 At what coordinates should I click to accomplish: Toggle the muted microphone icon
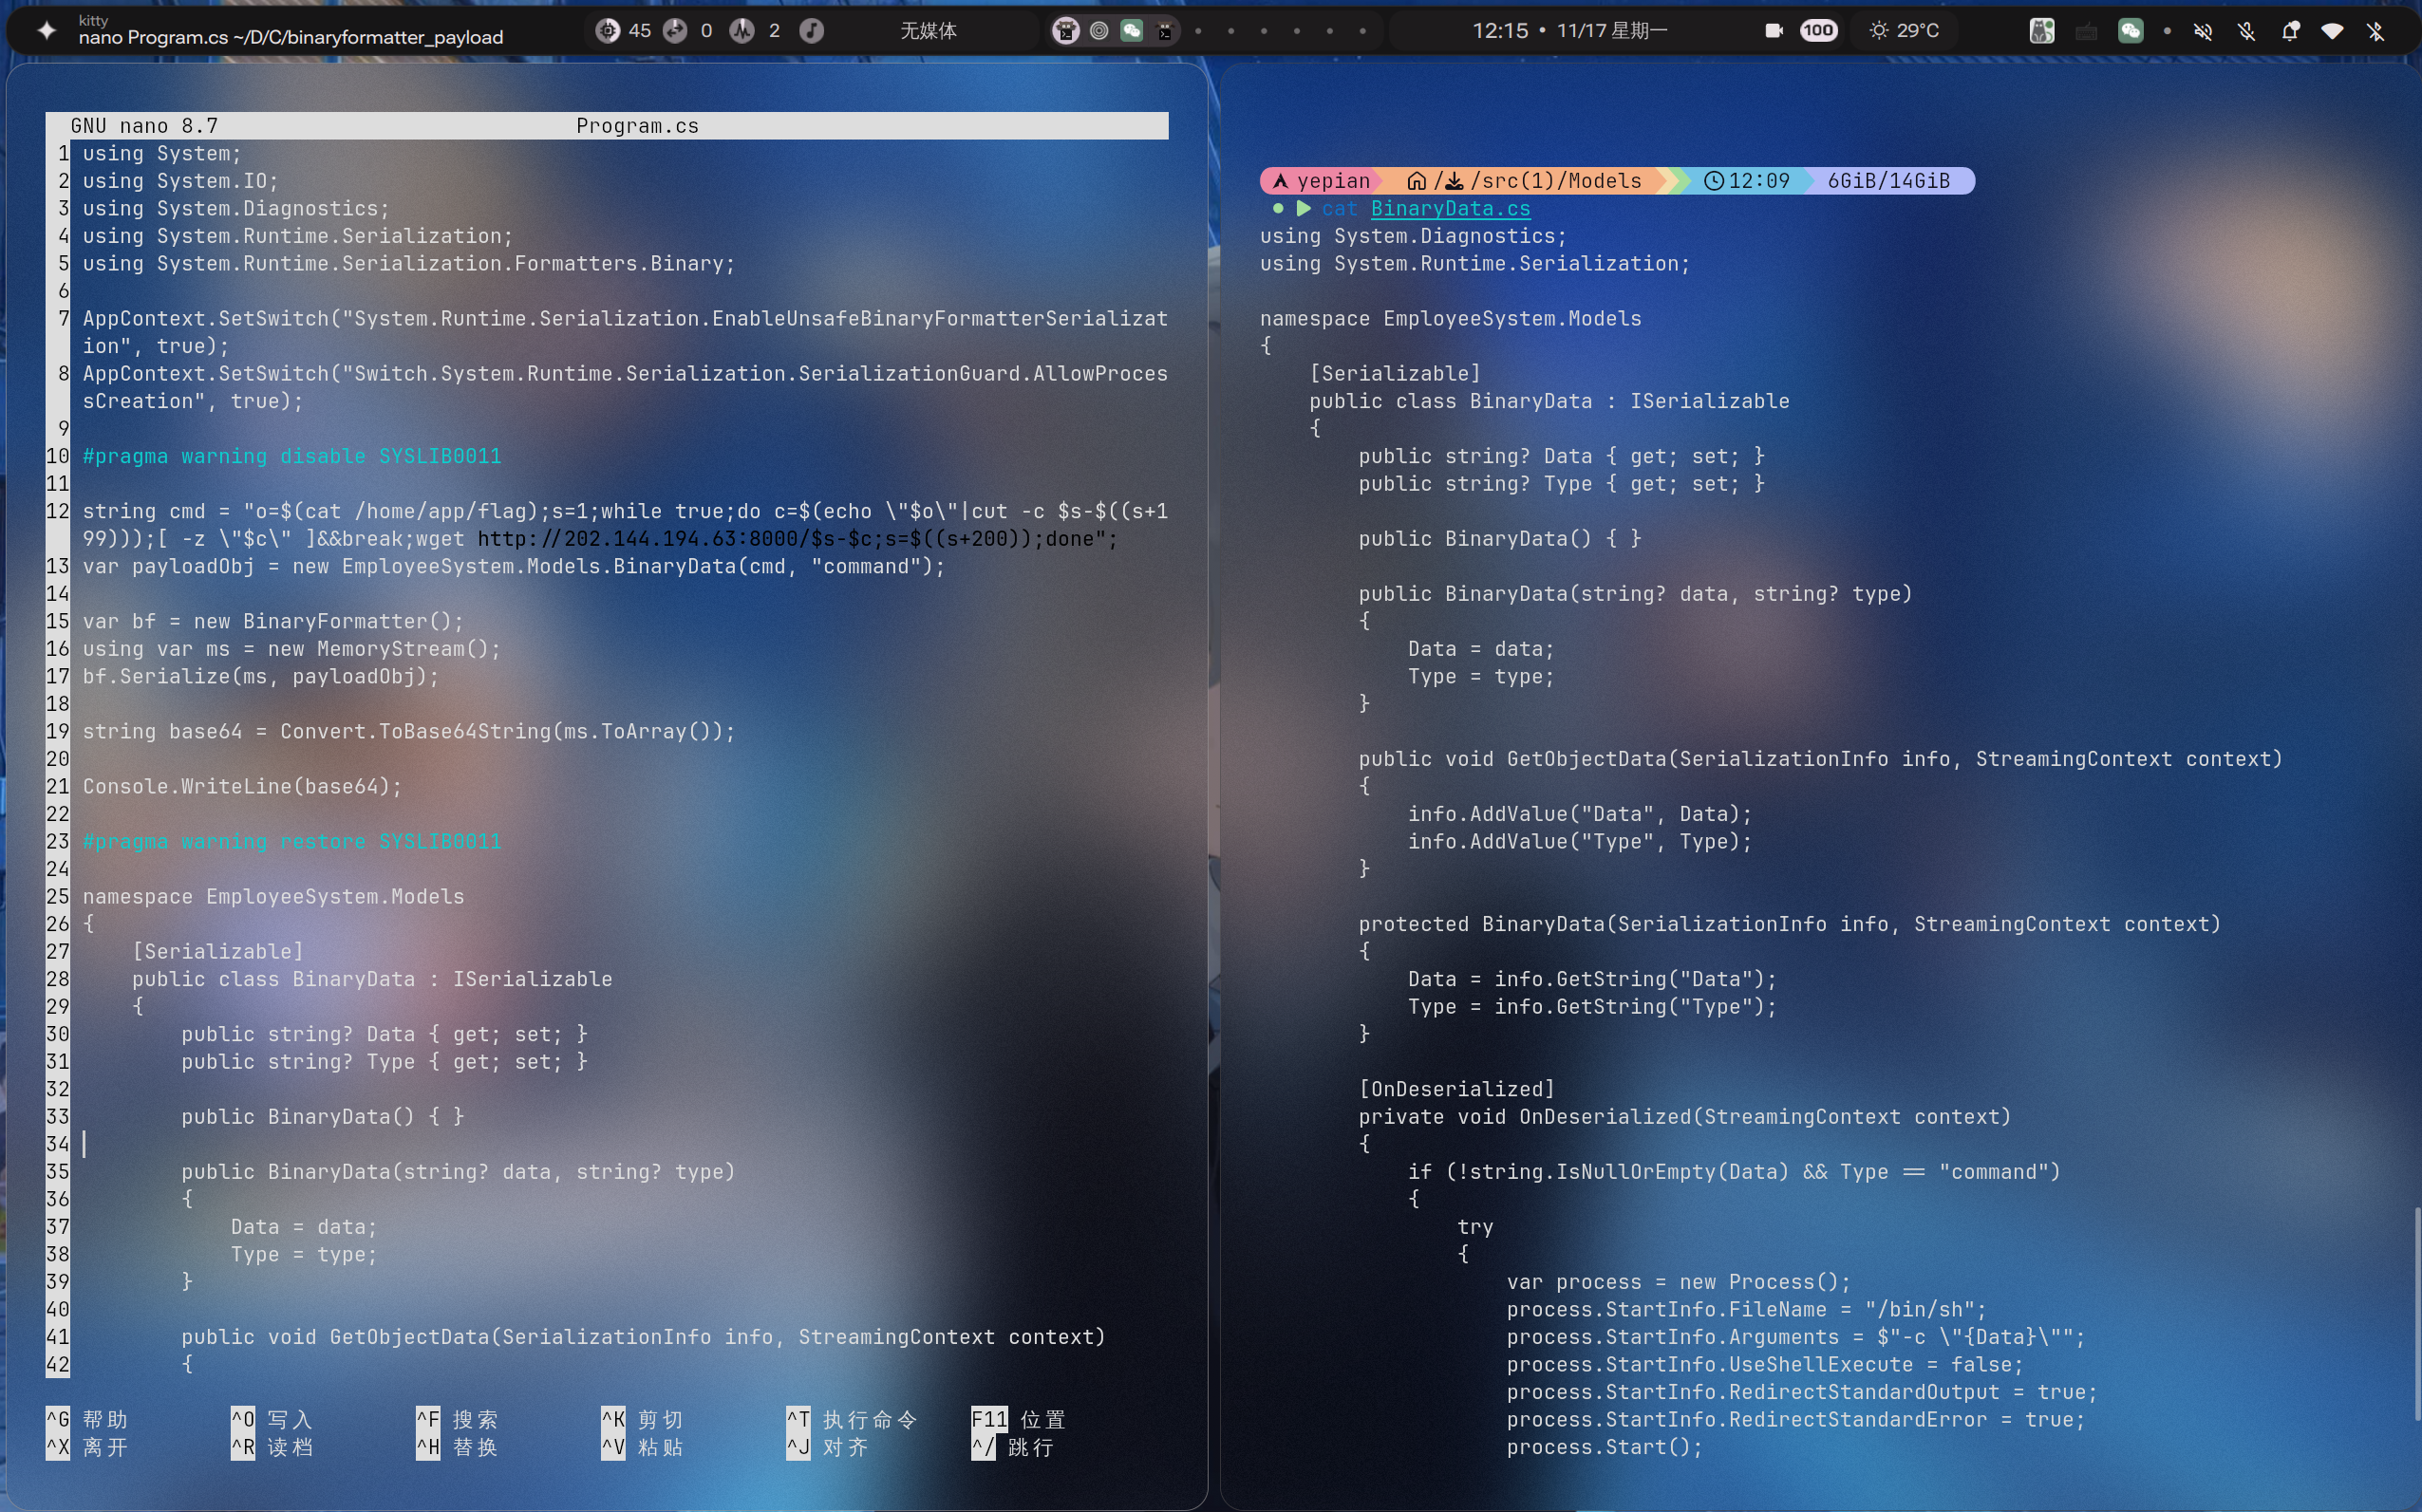(x=2247, y=31)
